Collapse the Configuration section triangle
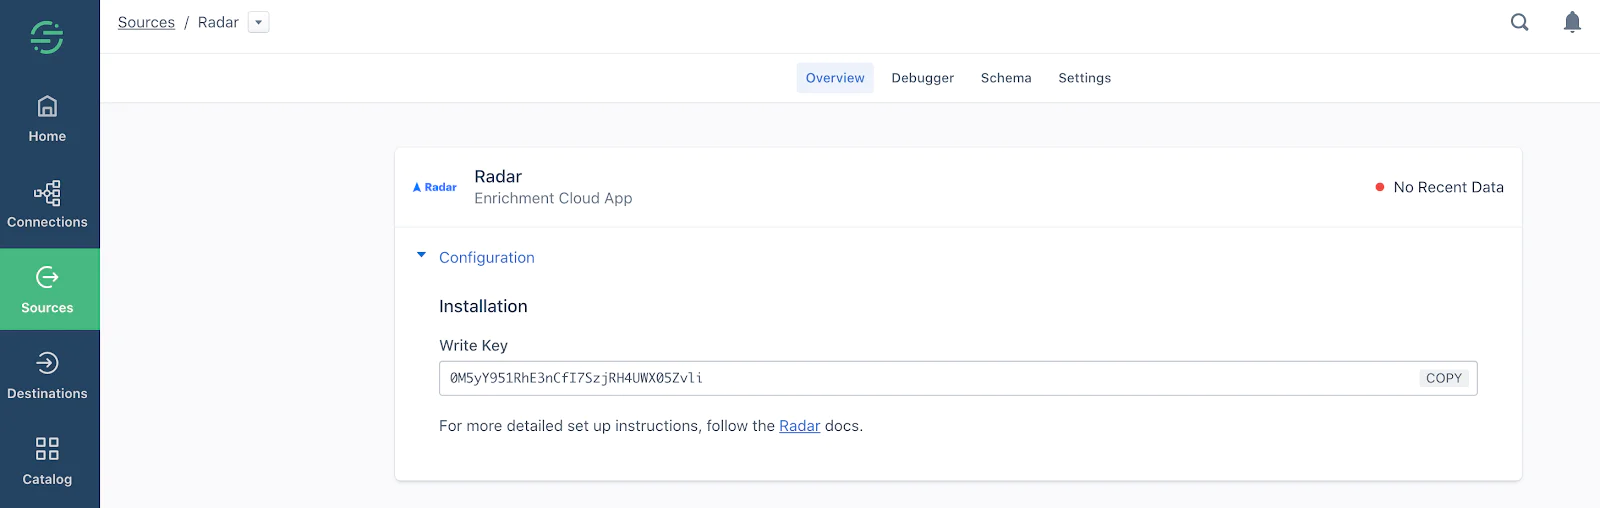 point(421,256)
